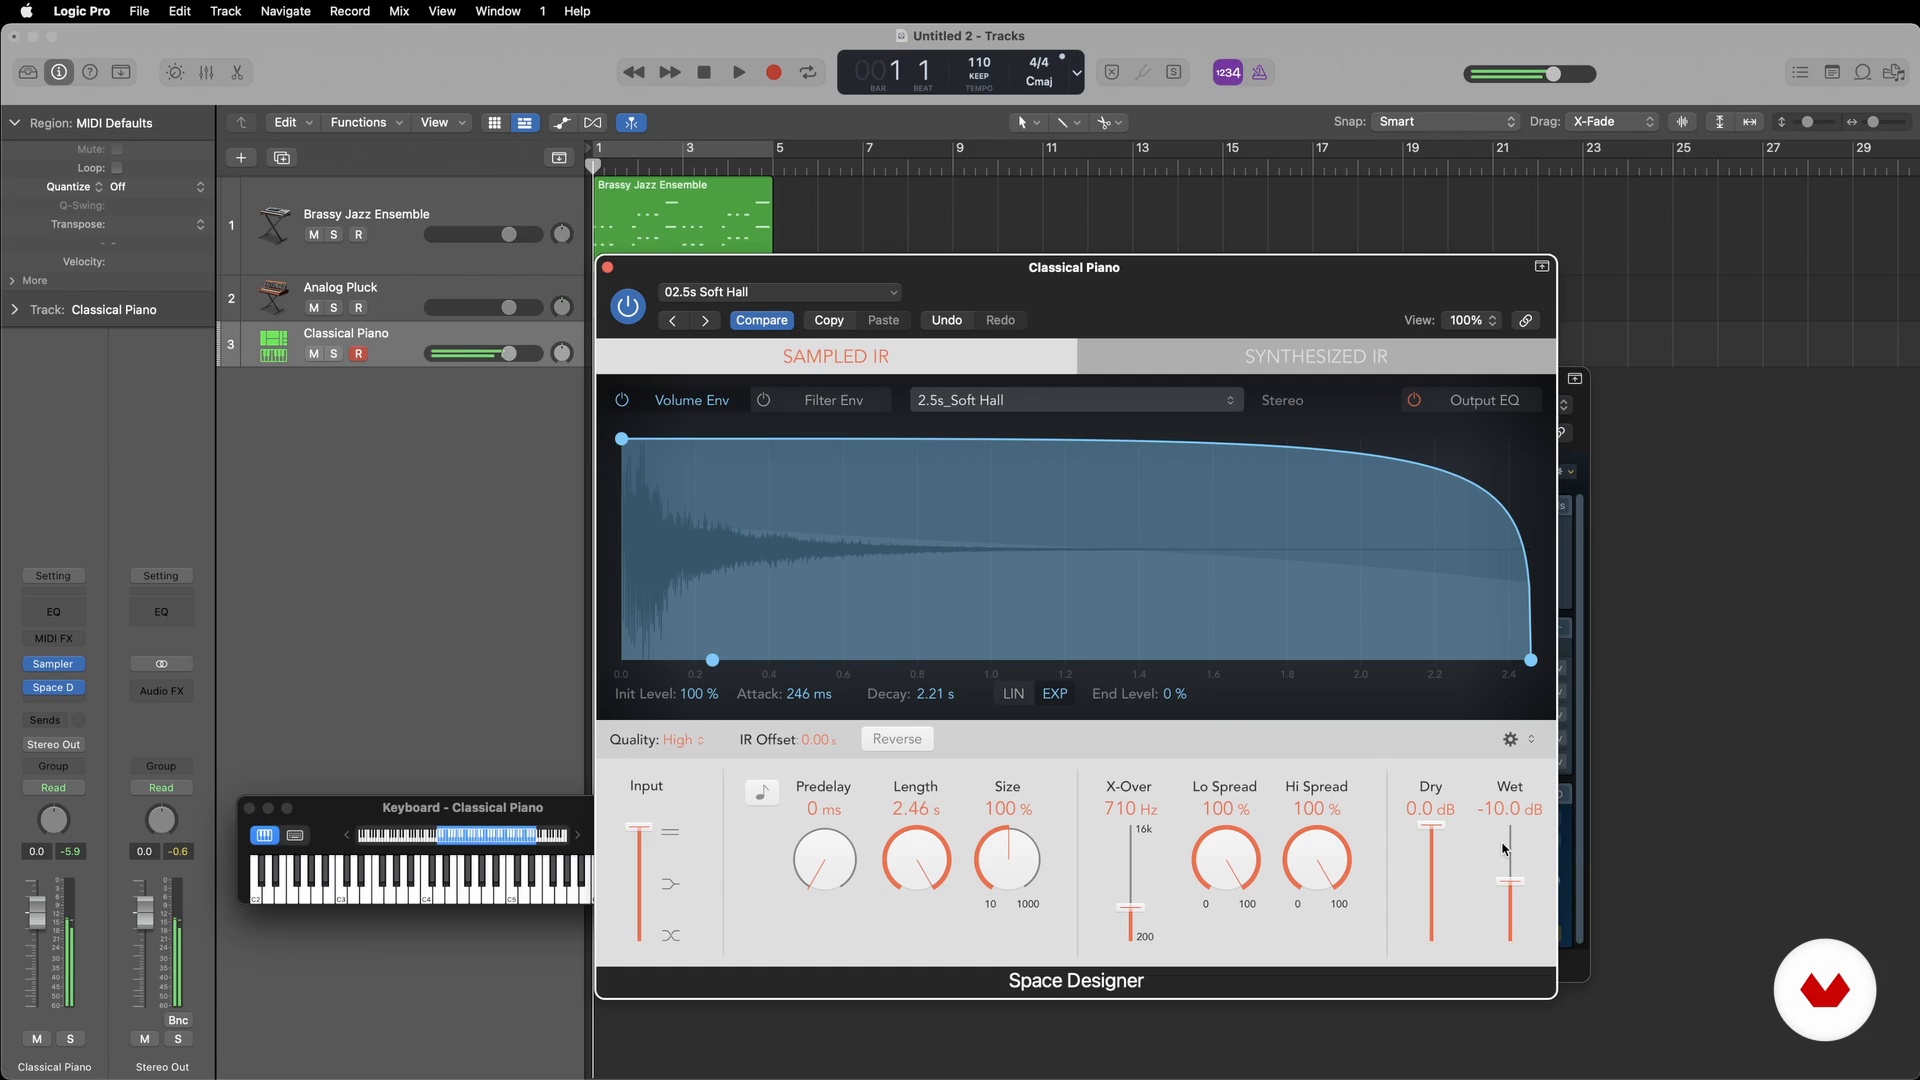Switch to the SAMPLED IR tab
Viewport: 1920px width, 1080px height.
pos(836,357)
